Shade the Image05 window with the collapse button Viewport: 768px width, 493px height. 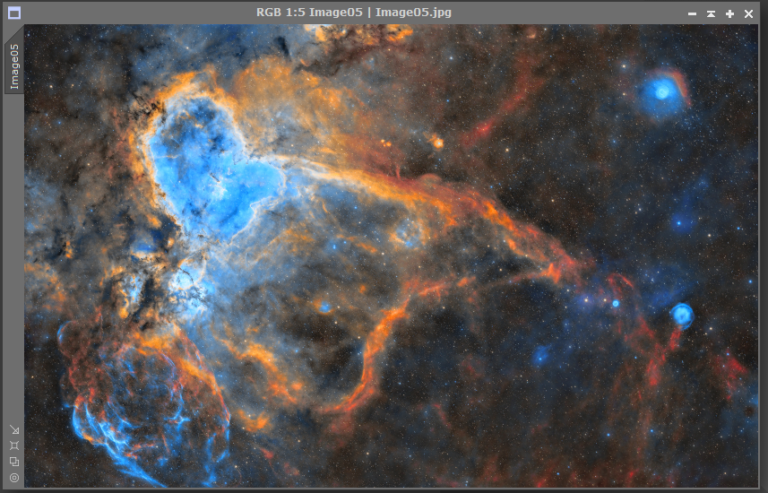(711, 14)
